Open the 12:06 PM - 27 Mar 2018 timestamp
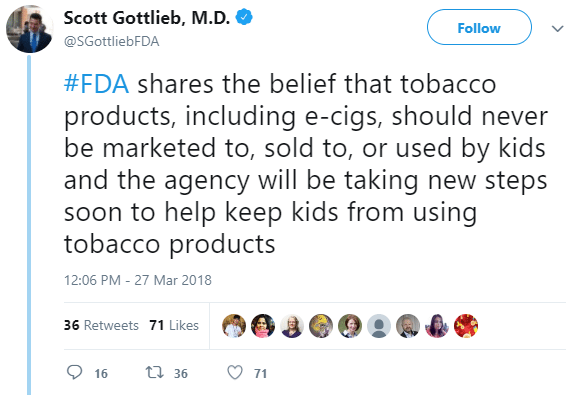583x395 pixels. click(138, 280)
